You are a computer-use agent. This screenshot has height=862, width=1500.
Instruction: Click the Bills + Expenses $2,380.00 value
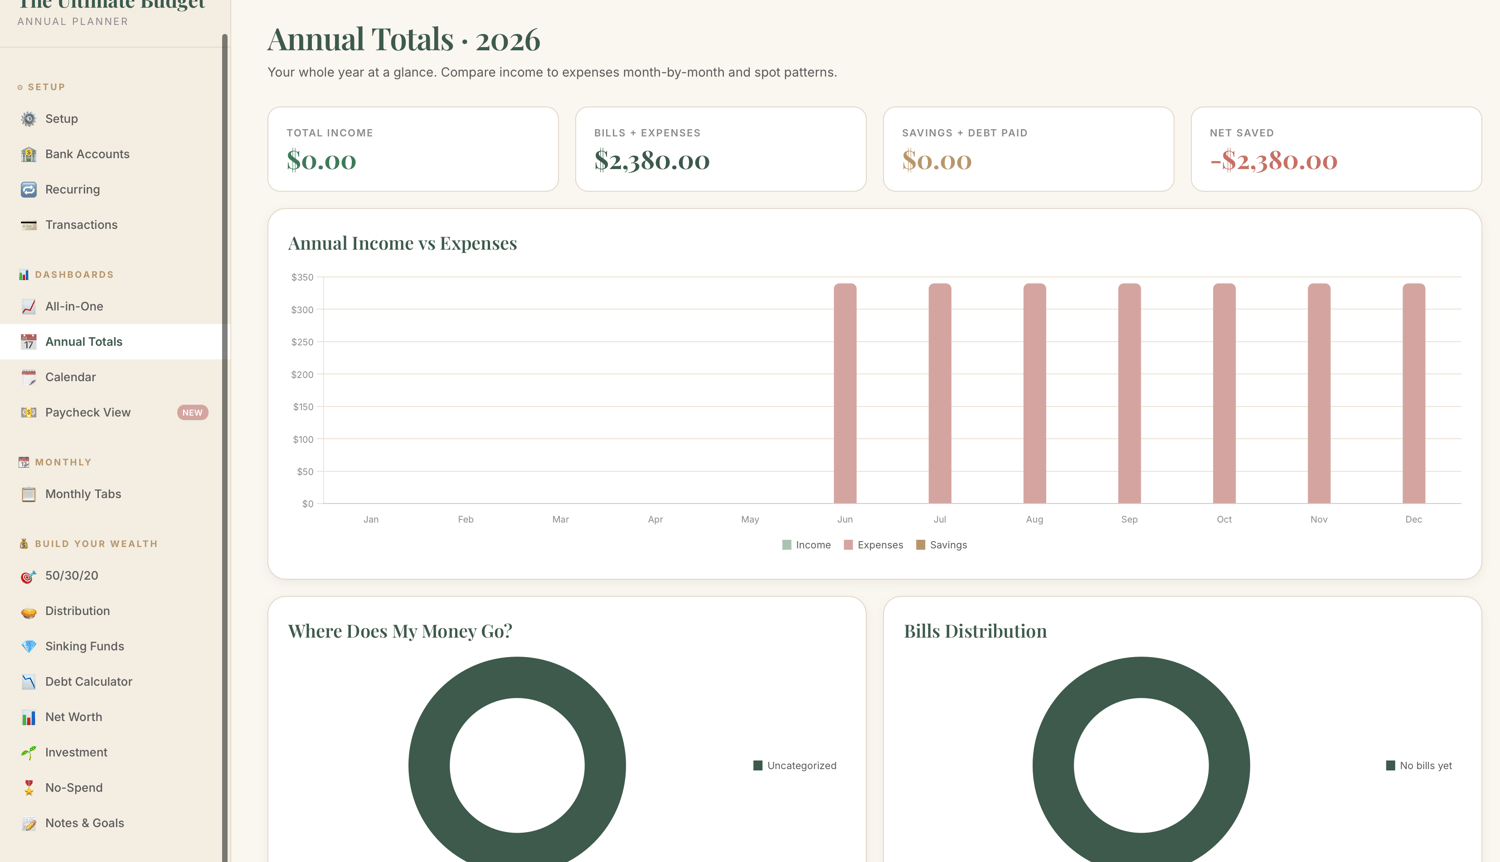pyautogui.click(x=652, y=160)
